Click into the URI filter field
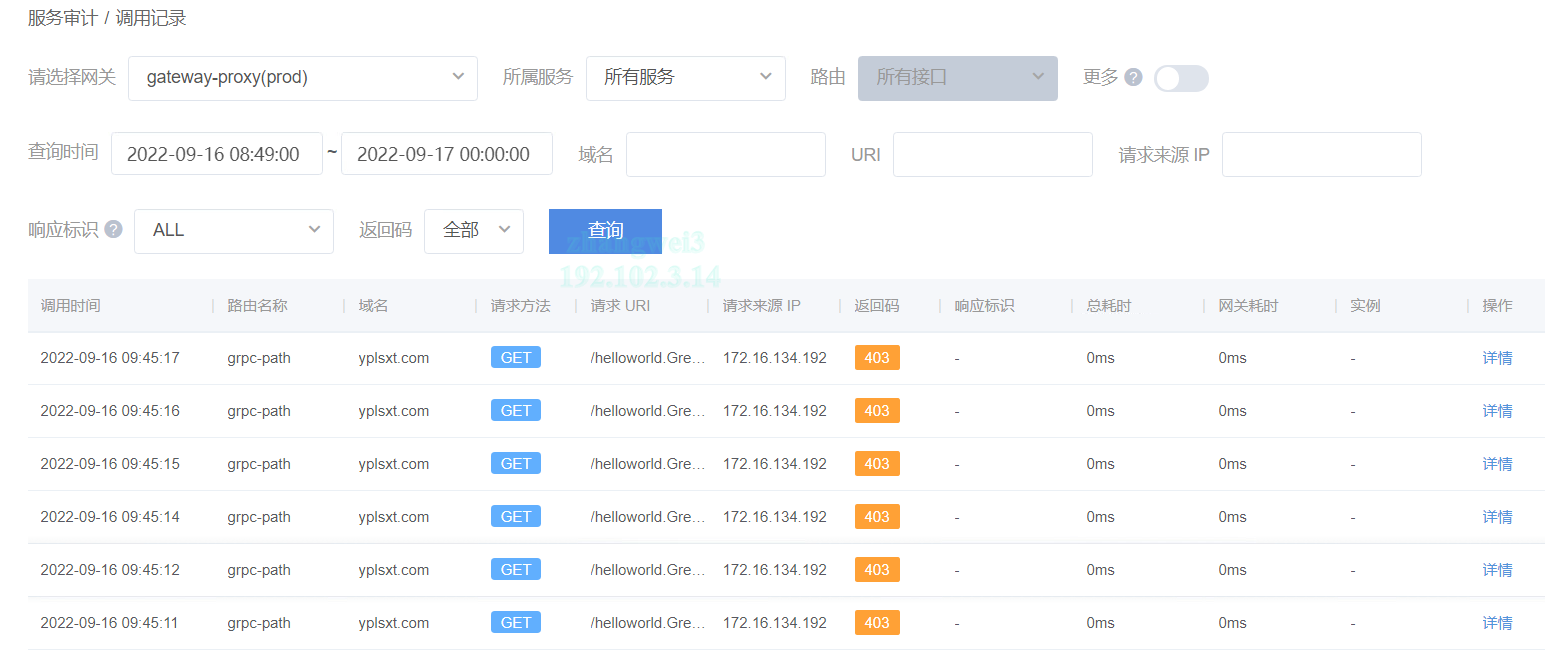The image size is (1559, 650). click(992, 155)
